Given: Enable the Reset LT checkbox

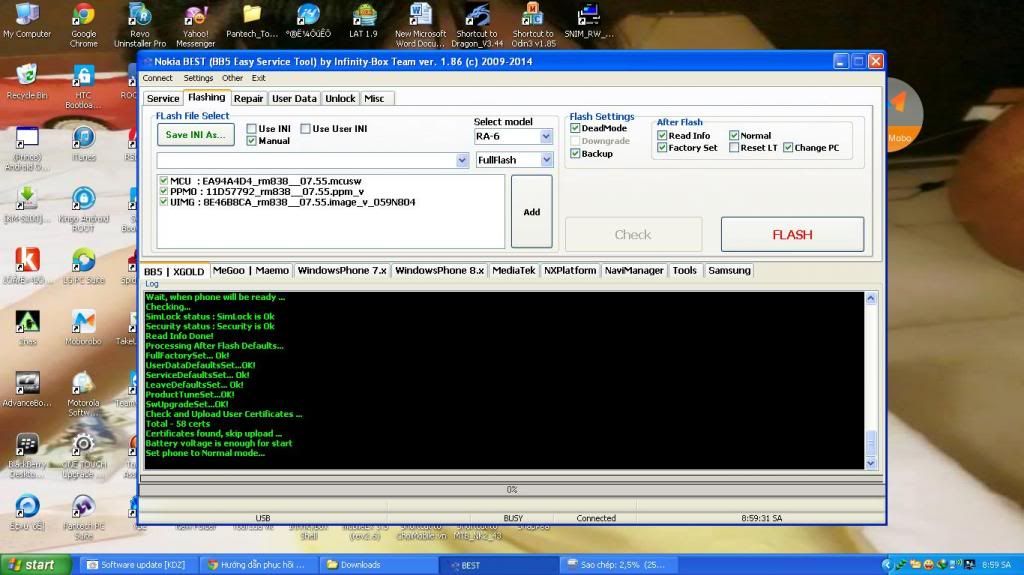Looking at the screenshot, I should [734, 148].
